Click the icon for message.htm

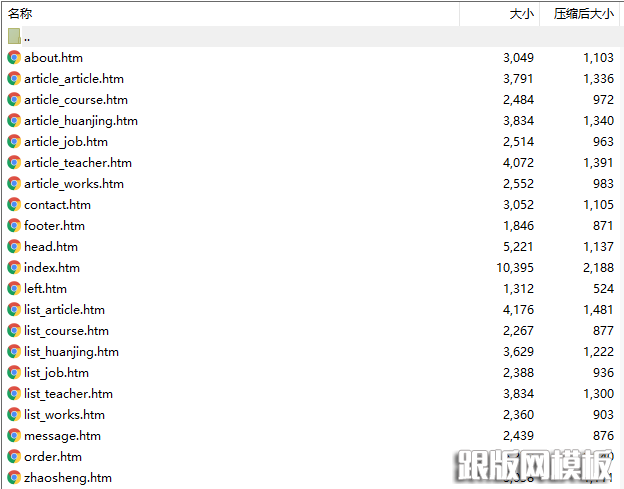coord(14,436)
